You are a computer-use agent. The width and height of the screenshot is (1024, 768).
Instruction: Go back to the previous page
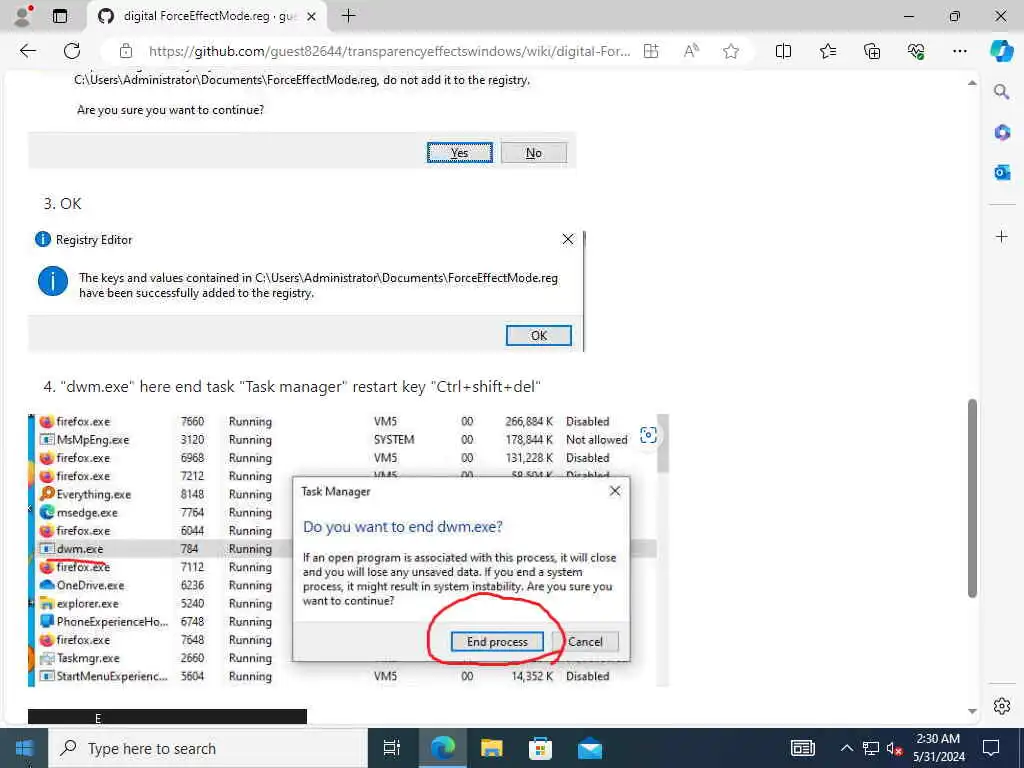click(27, 51)
